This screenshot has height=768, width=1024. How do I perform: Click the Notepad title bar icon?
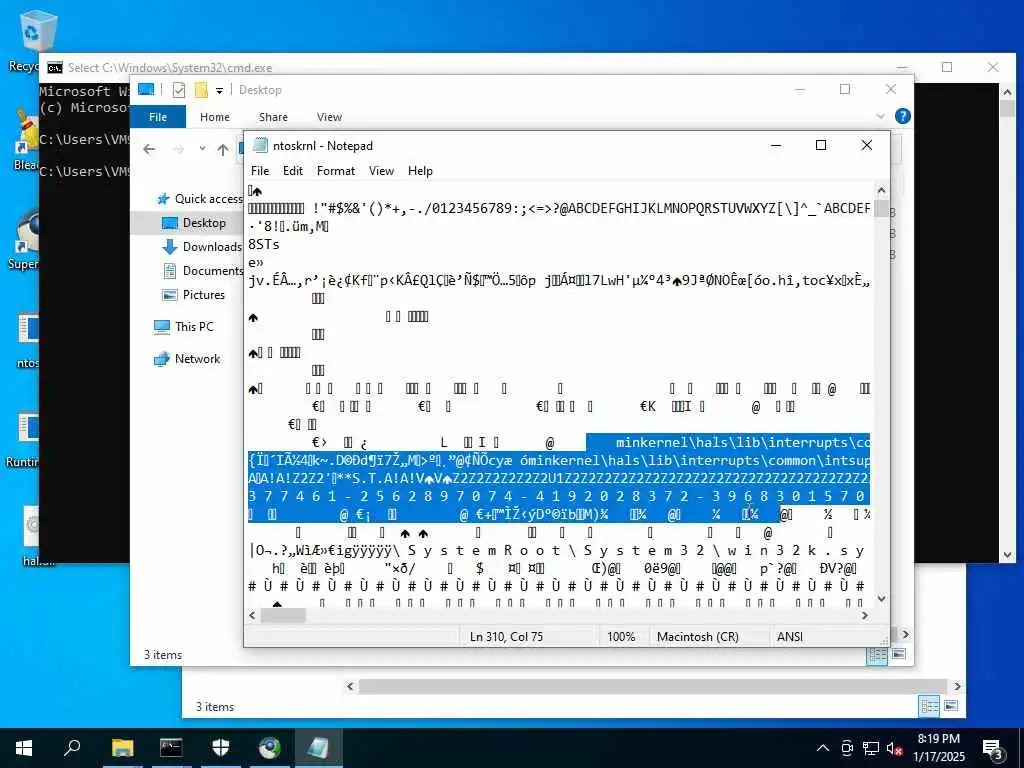click(x=261, y=145)
